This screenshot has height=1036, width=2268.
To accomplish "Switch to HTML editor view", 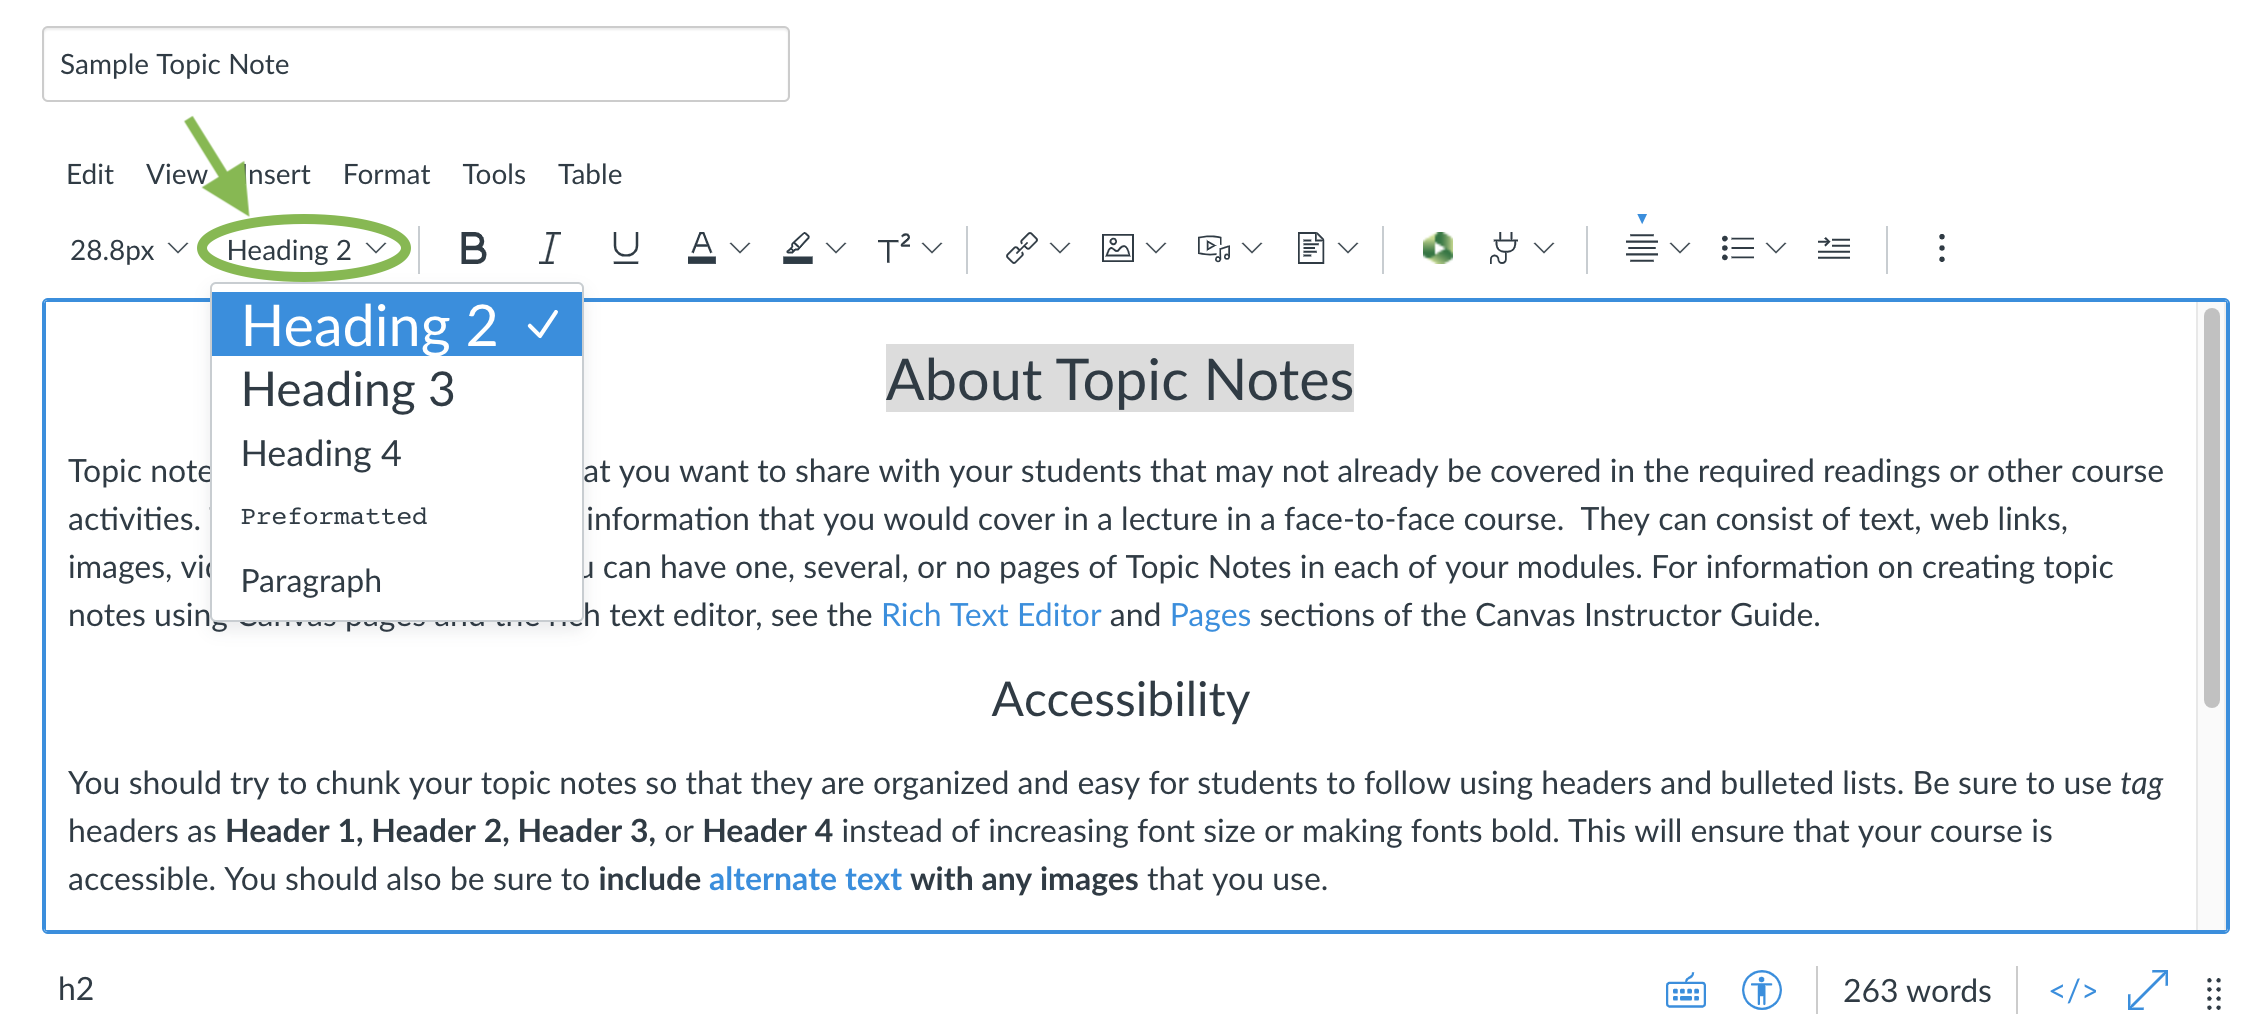I will pyautogui.click(x=2073, y=991).
